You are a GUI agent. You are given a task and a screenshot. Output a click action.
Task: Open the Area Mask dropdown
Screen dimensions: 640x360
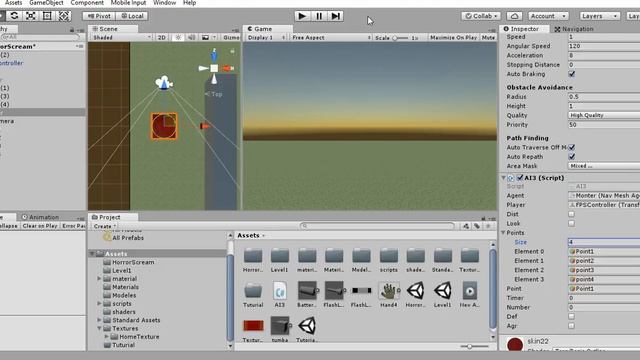[604, 166]
